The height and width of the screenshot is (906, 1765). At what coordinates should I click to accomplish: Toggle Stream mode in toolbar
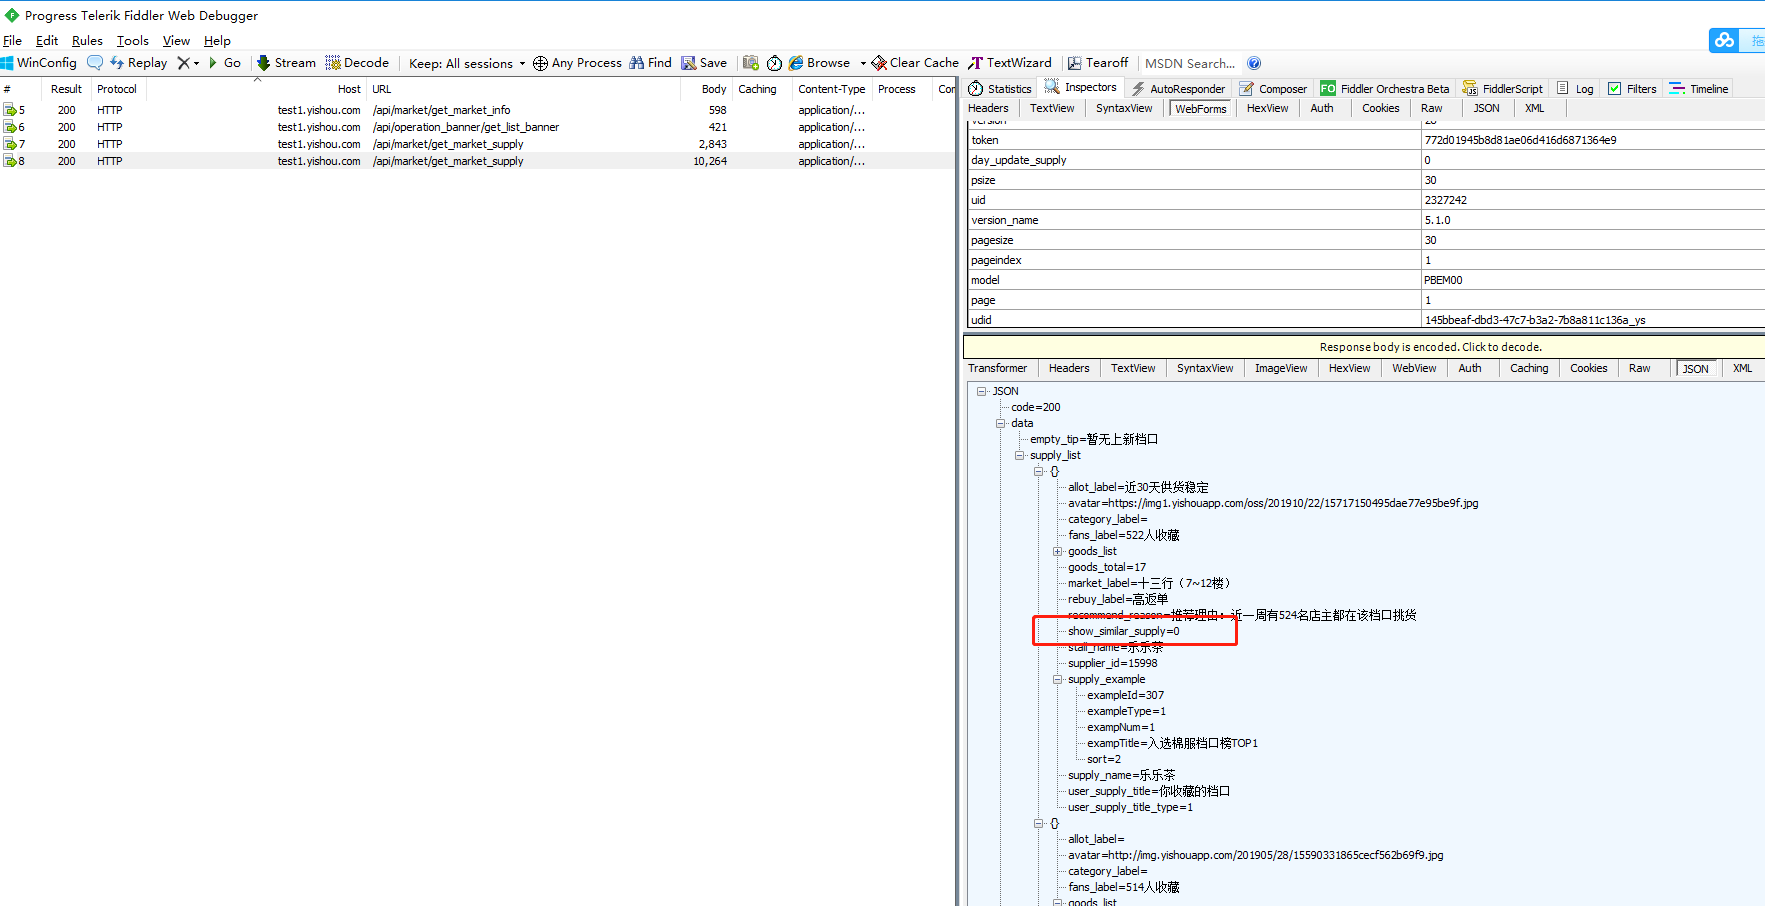click(286, 63)
